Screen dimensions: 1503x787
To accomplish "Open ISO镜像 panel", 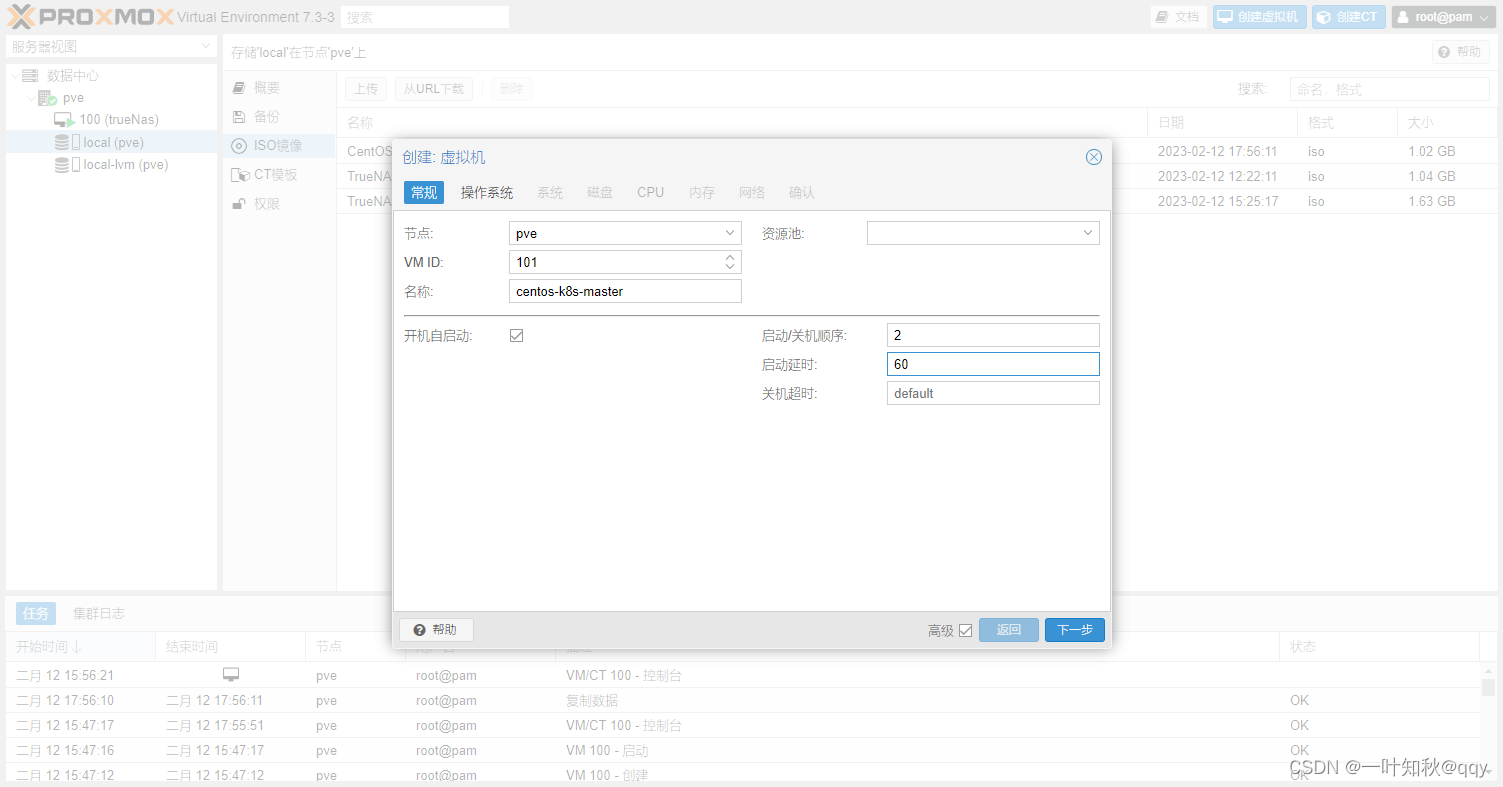I will tap(278, 146).
